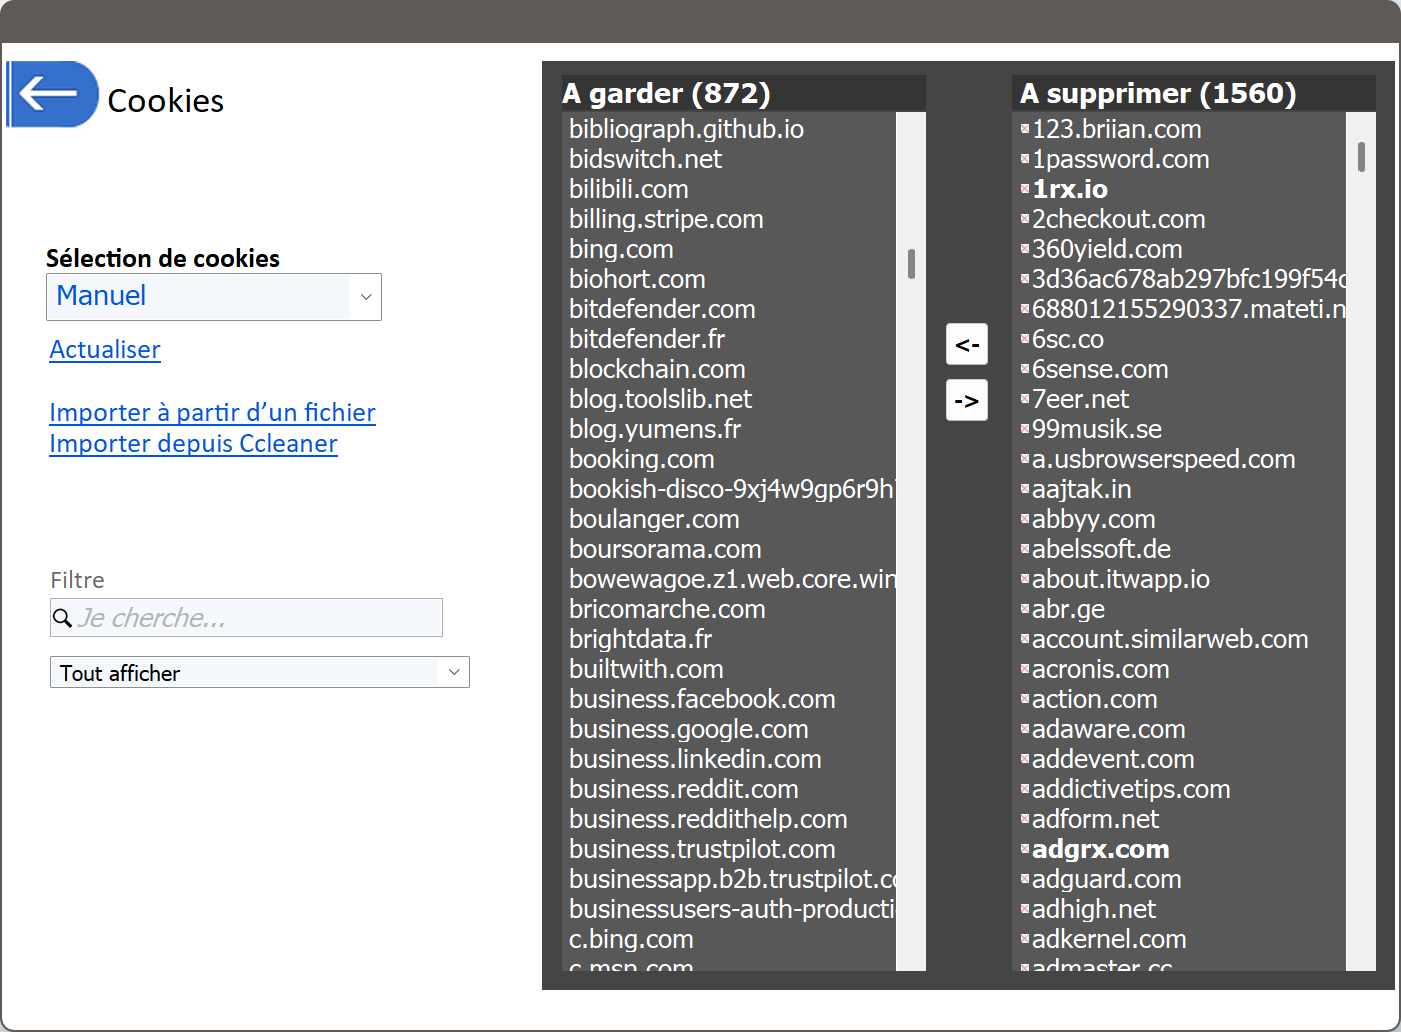Click the Actualiser link

(x=105, y=350)
